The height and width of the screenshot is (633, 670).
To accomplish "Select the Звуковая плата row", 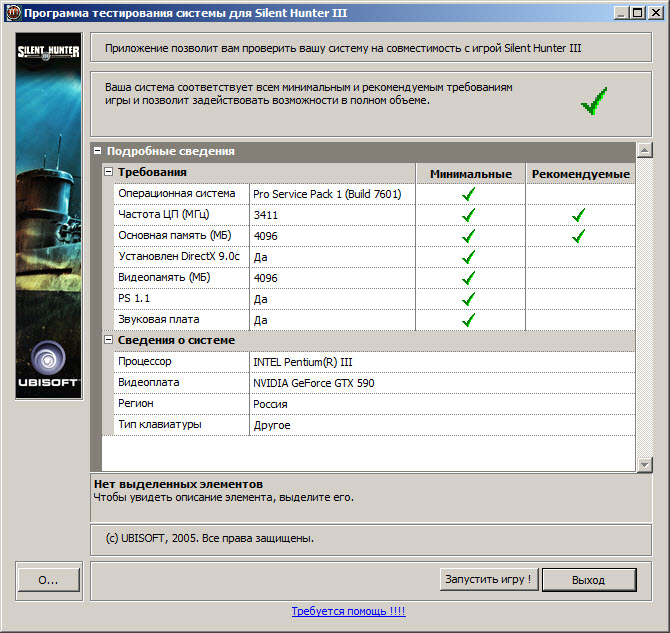I will [x=374, y=320].
